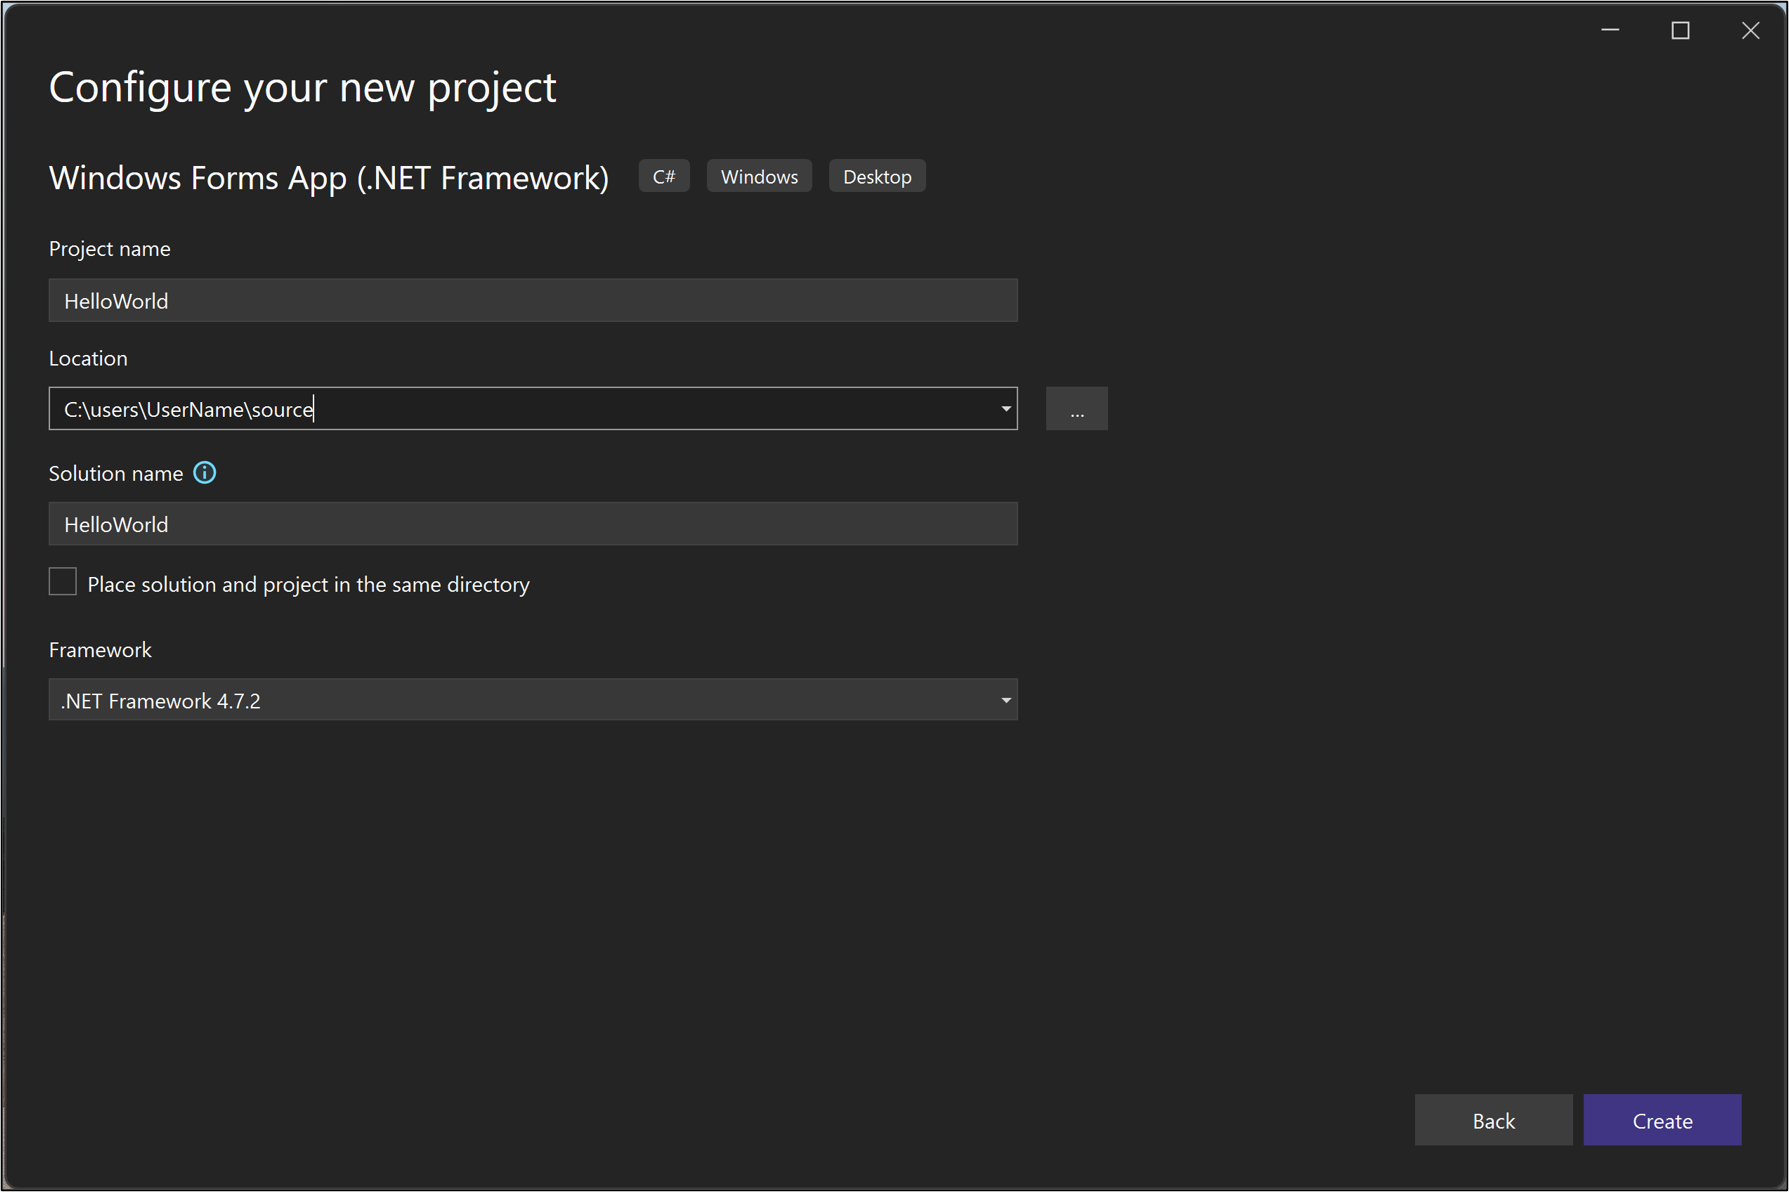Close the configure project dialog
1789x1192 pixels.
coord(1750,31)
